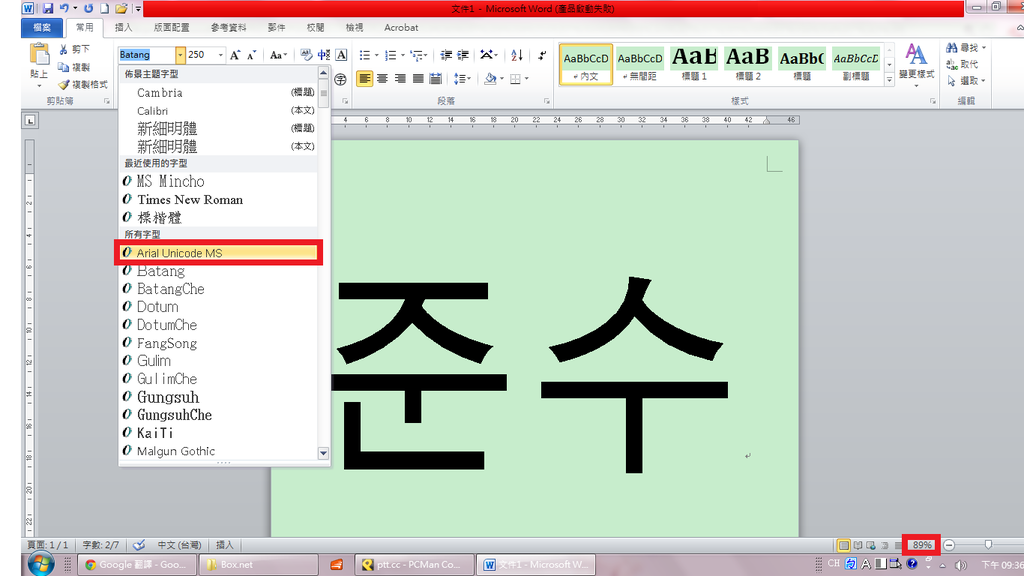
Task: Open the Box.net folder in the taskbar
Action: click(x=259, y=564)
